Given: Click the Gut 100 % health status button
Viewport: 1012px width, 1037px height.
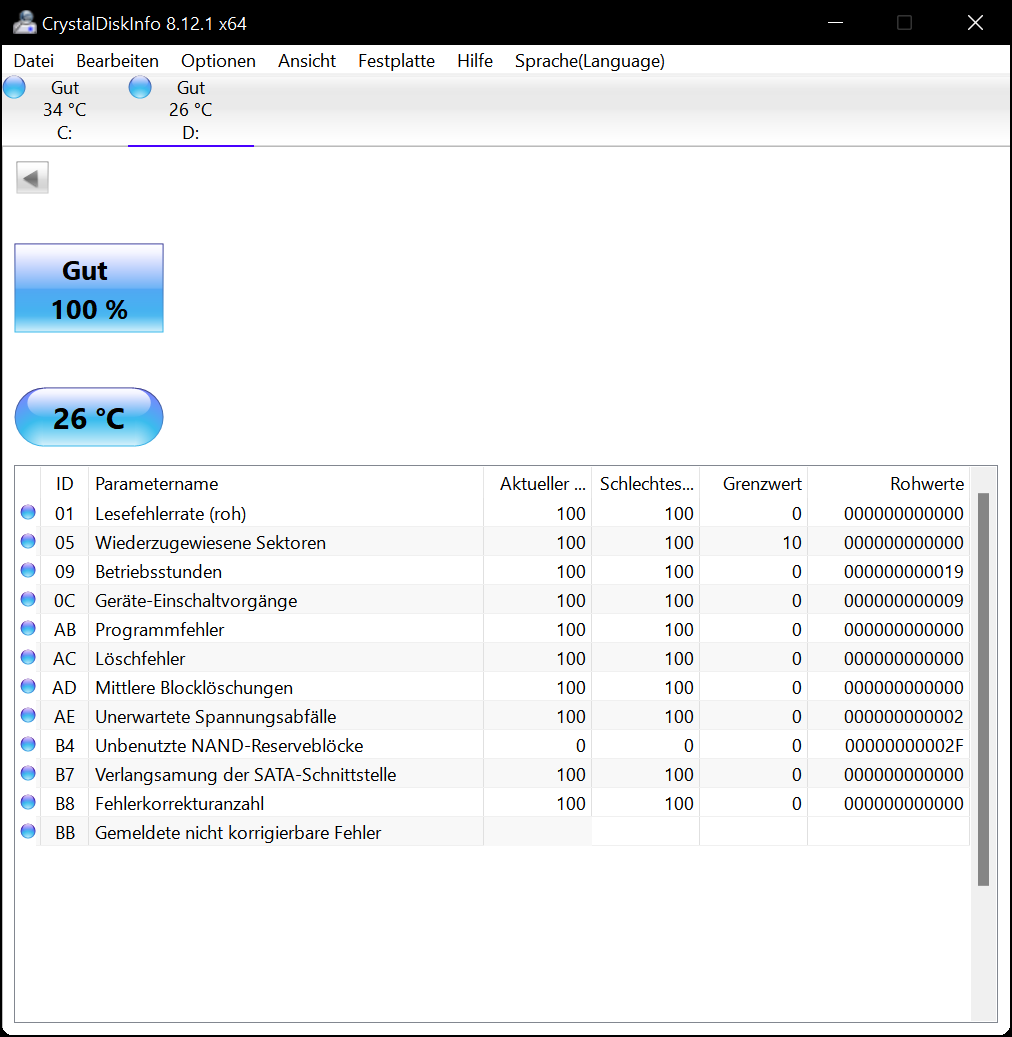Looking at the screenshot, I should (89, 288).
